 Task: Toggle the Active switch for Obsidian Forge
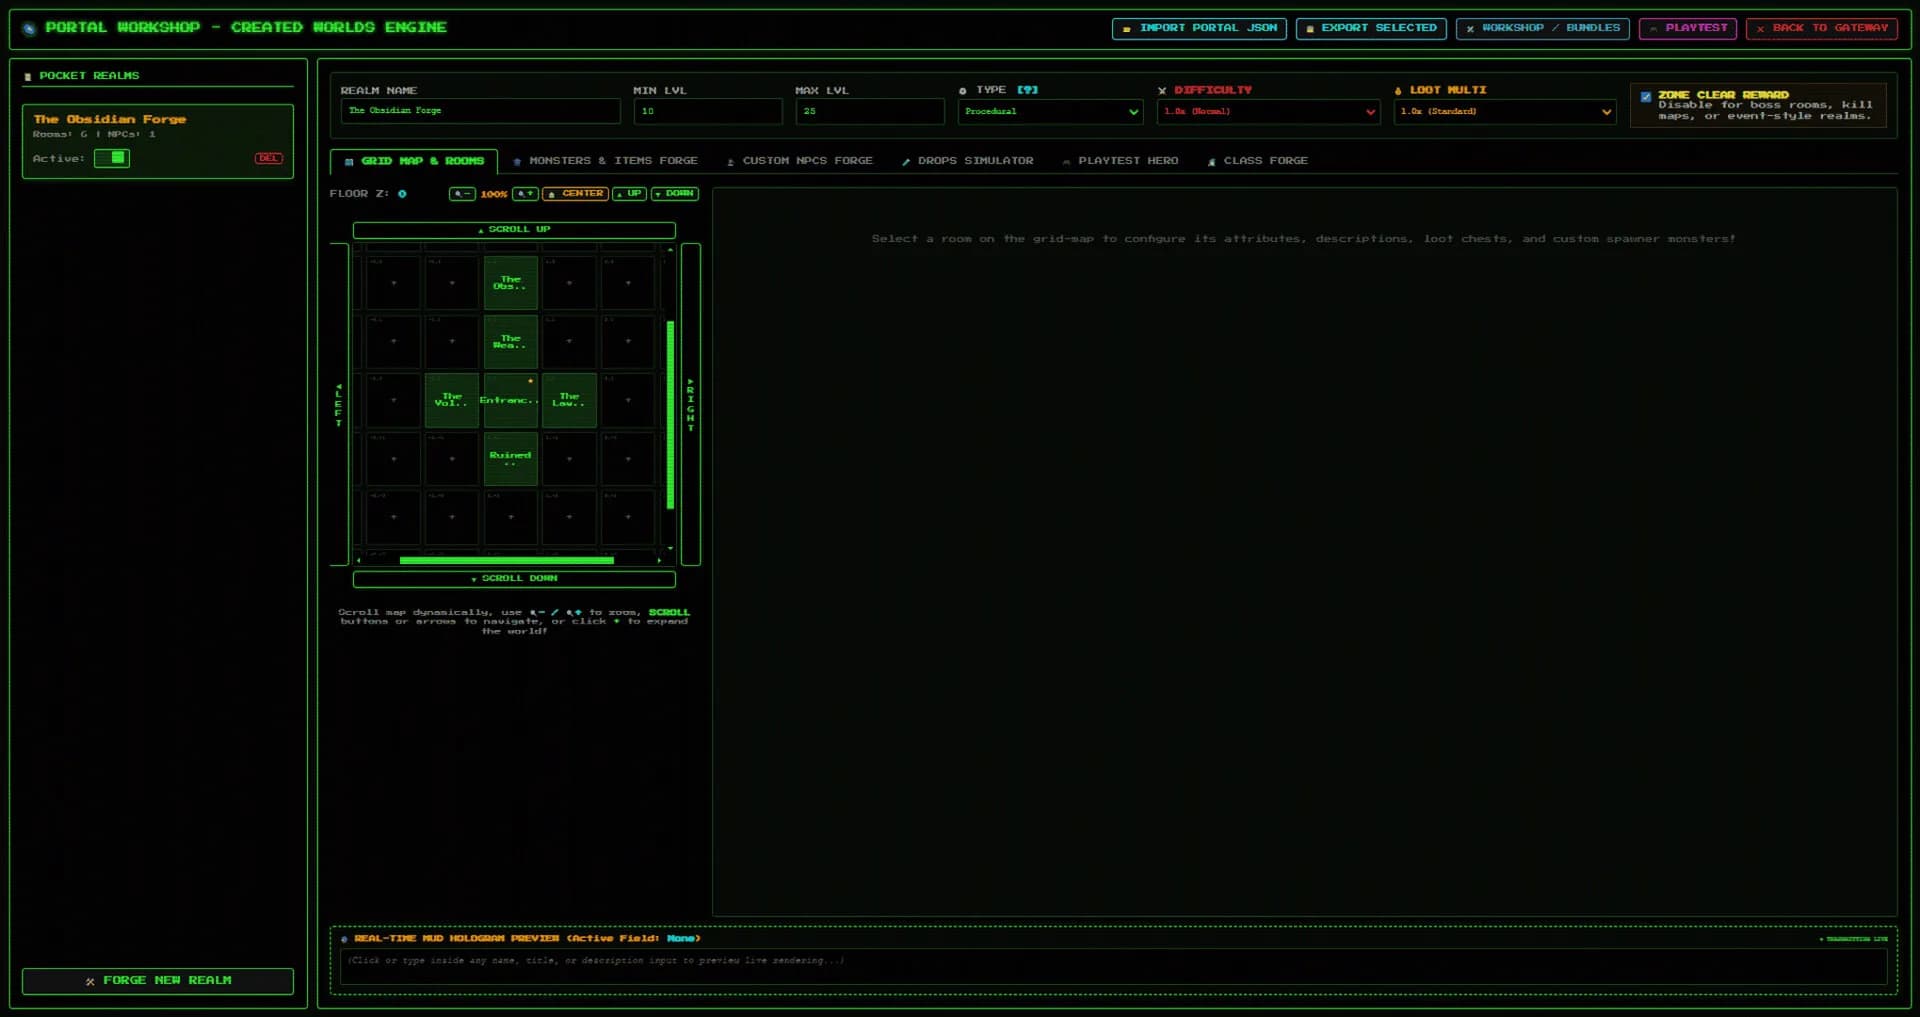click(112, 158)
